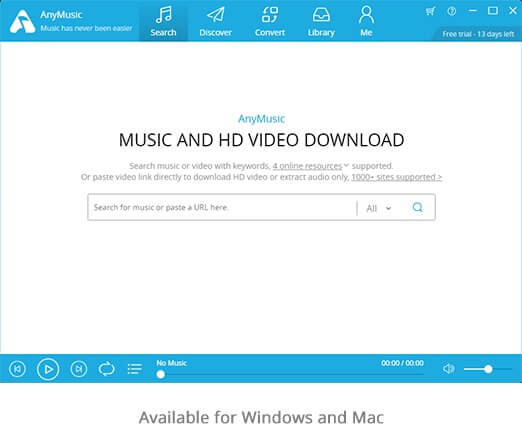Expand the All source dropdown
522x424 pixels.
point(379,208)
